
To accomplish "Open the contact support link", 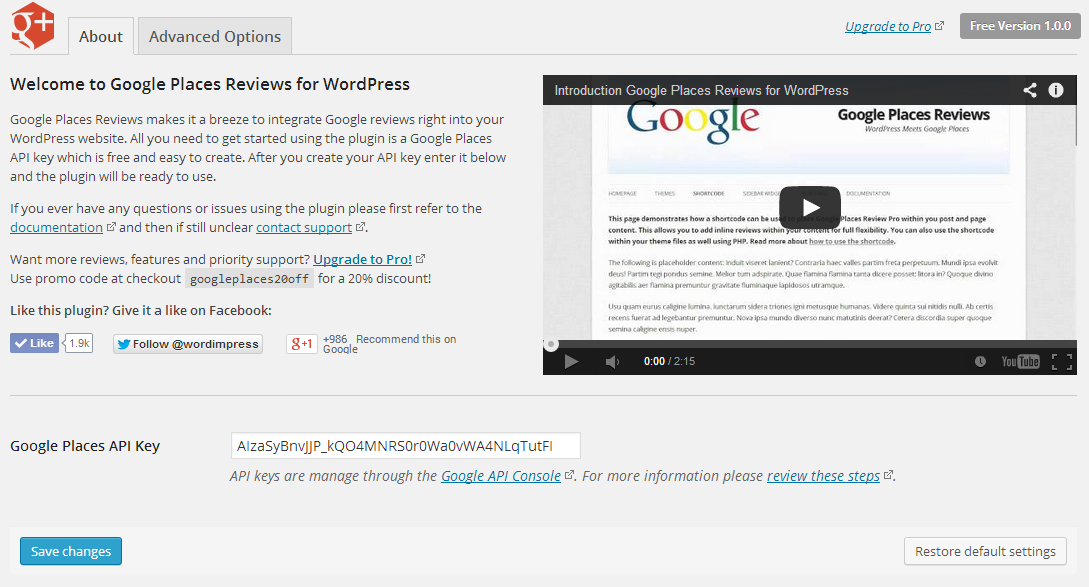I will (304, 227).
